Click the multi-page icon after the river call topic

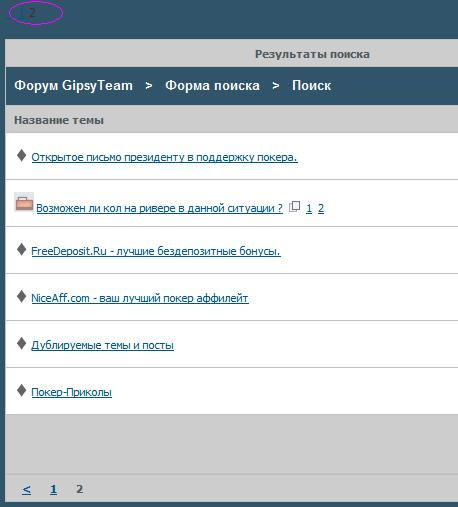294,207
